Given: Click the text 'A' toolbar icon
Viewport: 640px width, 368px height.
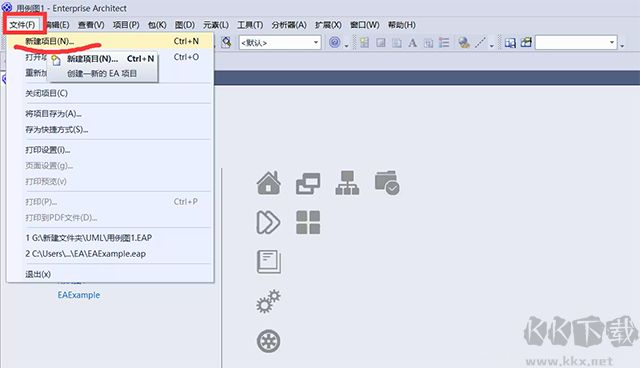Looking at the screenshot, I should tap(413, 43).
